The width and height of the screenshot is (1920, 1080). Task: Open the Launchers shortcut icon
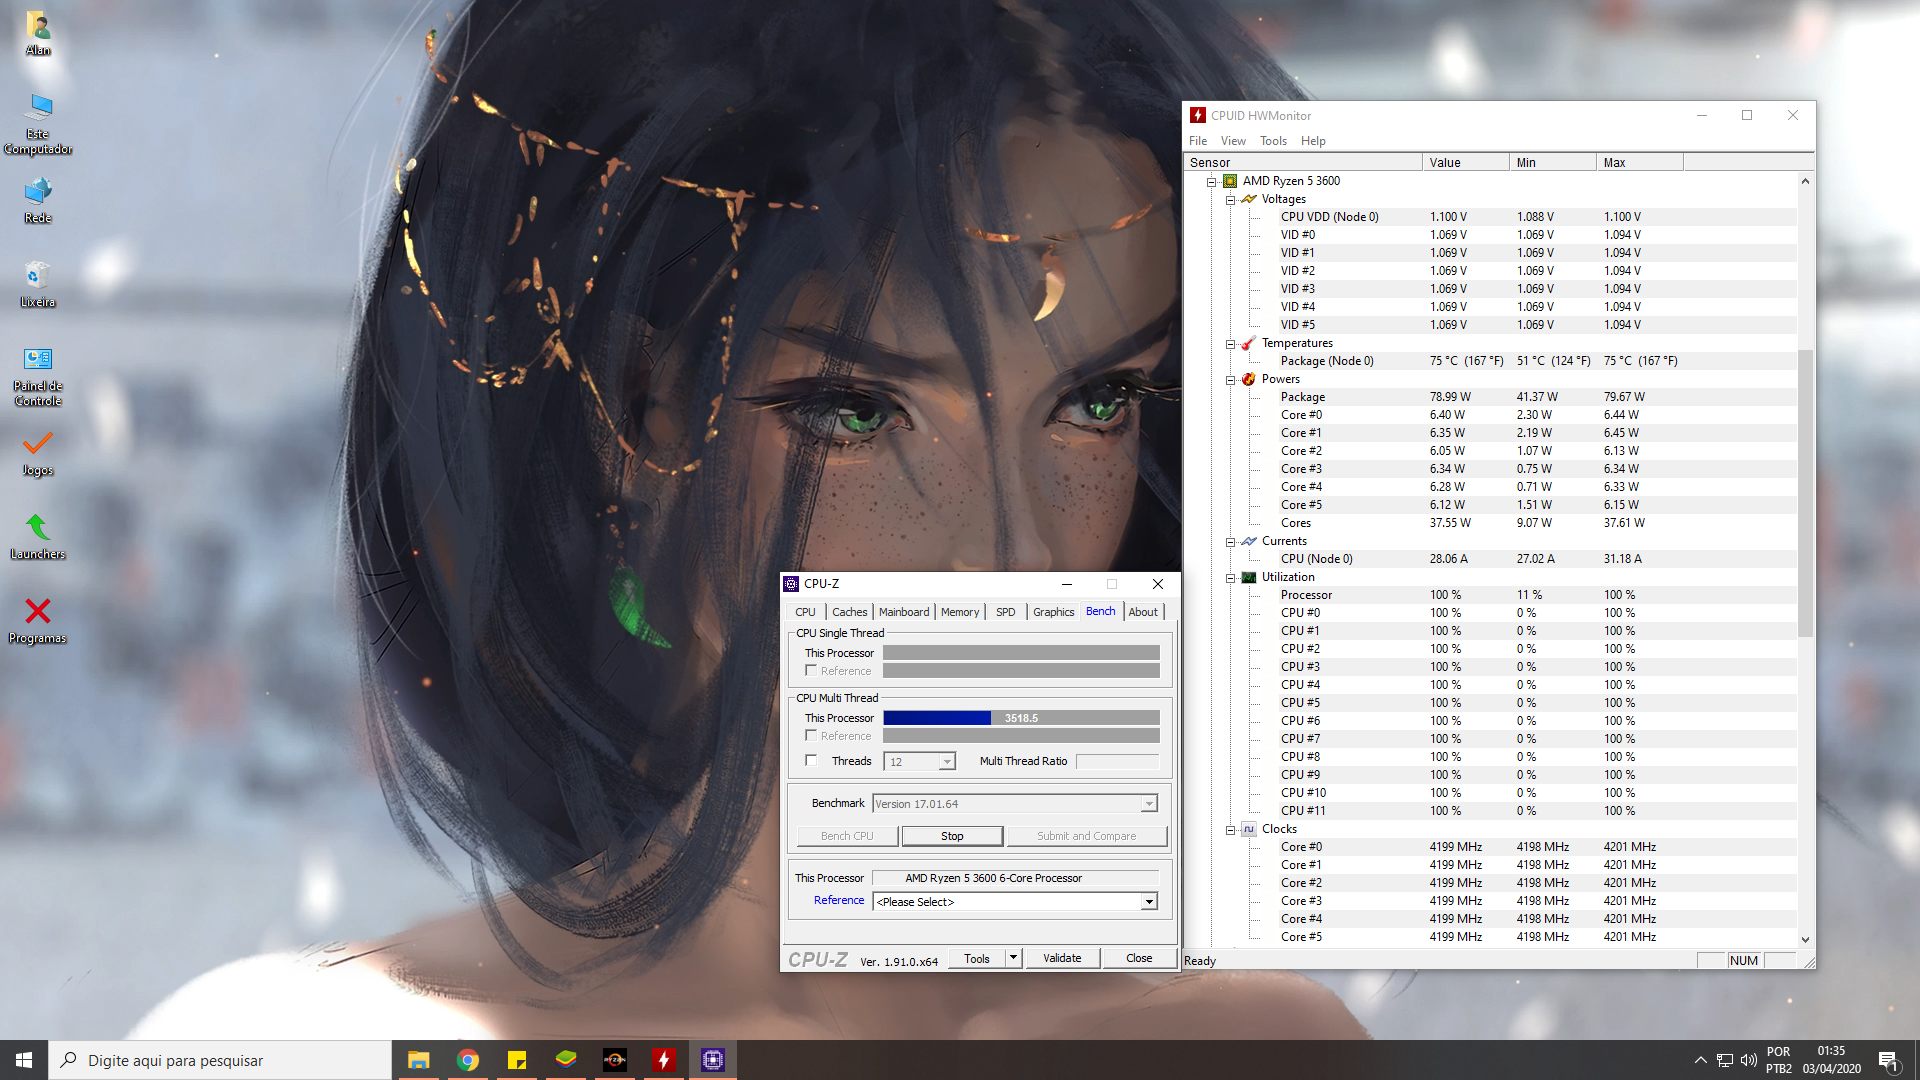point(38,536)
